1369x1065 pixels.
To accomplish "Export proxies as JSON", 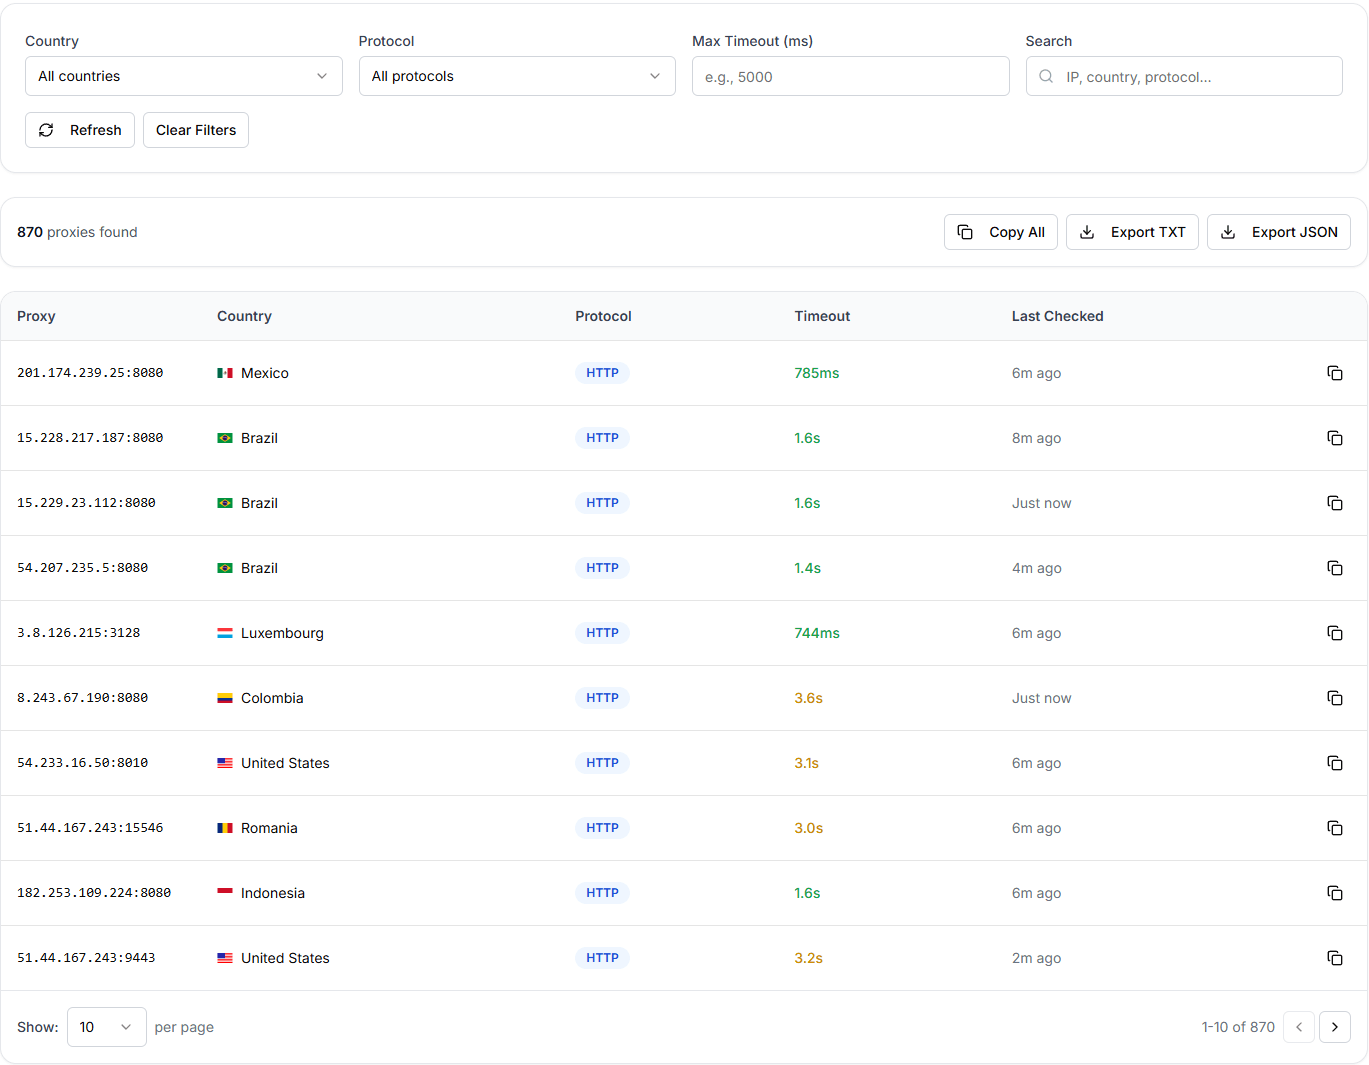I will pyautogui.click(x=1279, y=232).
